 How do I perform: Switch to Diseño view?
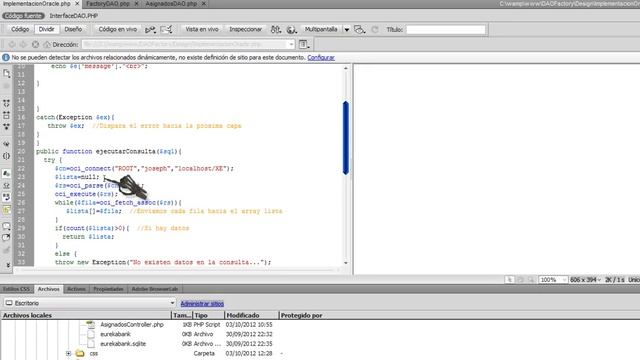[73, 29]
